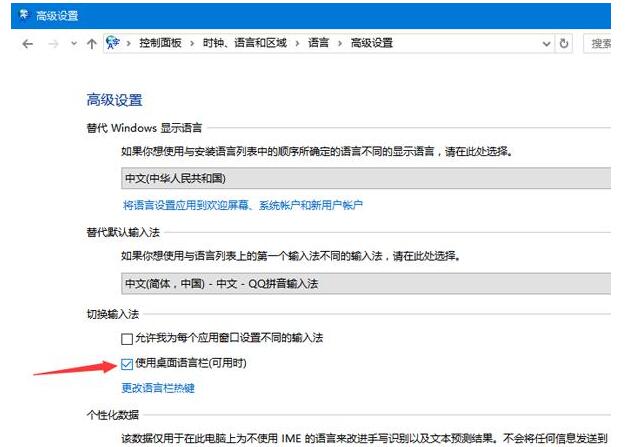The height and width of the screenshot is (447, 631).
Task: Click the forward navigation arrow
Action: tap(53, 43)
